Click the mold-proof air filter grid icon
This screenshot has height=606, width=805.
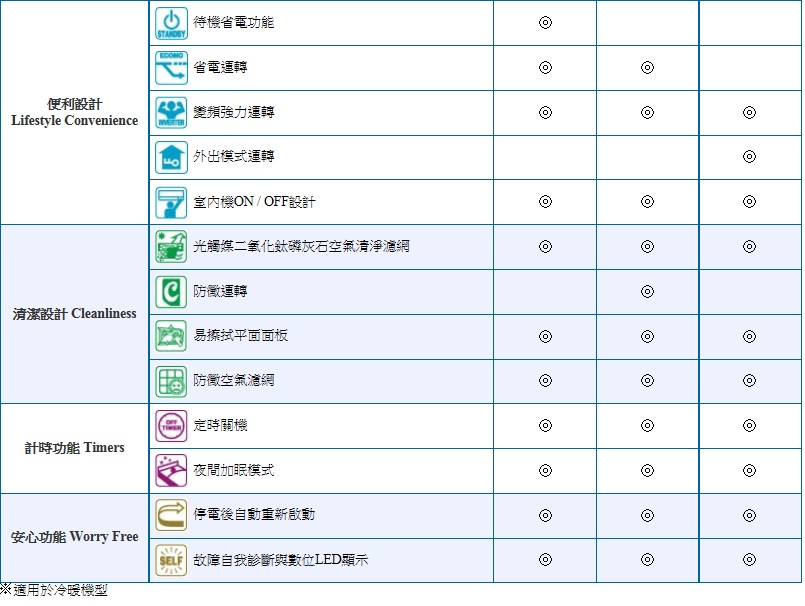pyautogui.click(x=171, y=381)
